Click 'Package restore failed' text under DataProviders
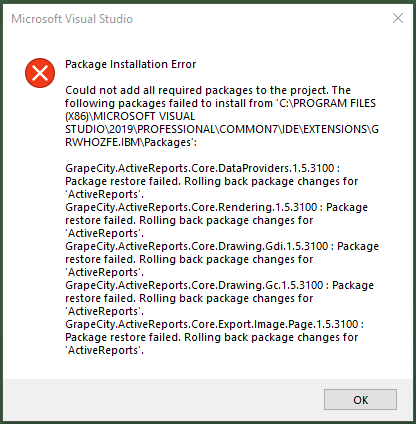The height and width of the screenshot is (424, 416). pyautogui.click(x=123, y=181)
